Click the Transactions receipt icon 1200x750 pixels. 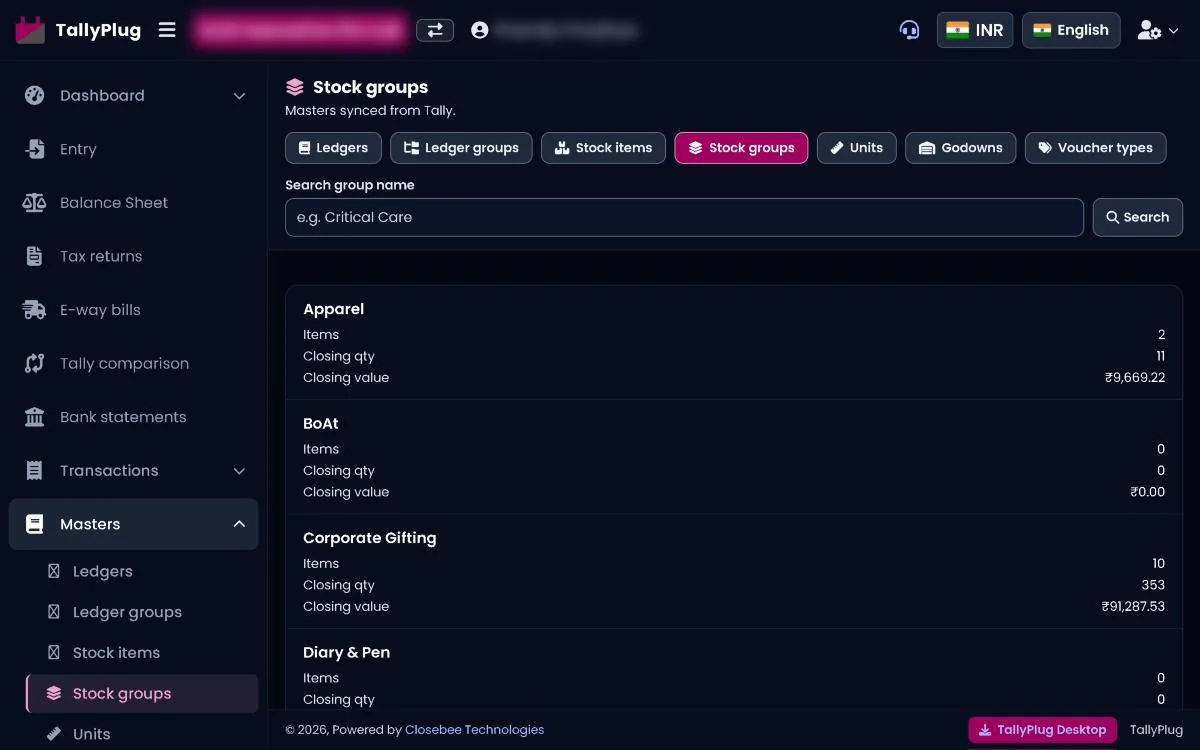coord(35,470)
